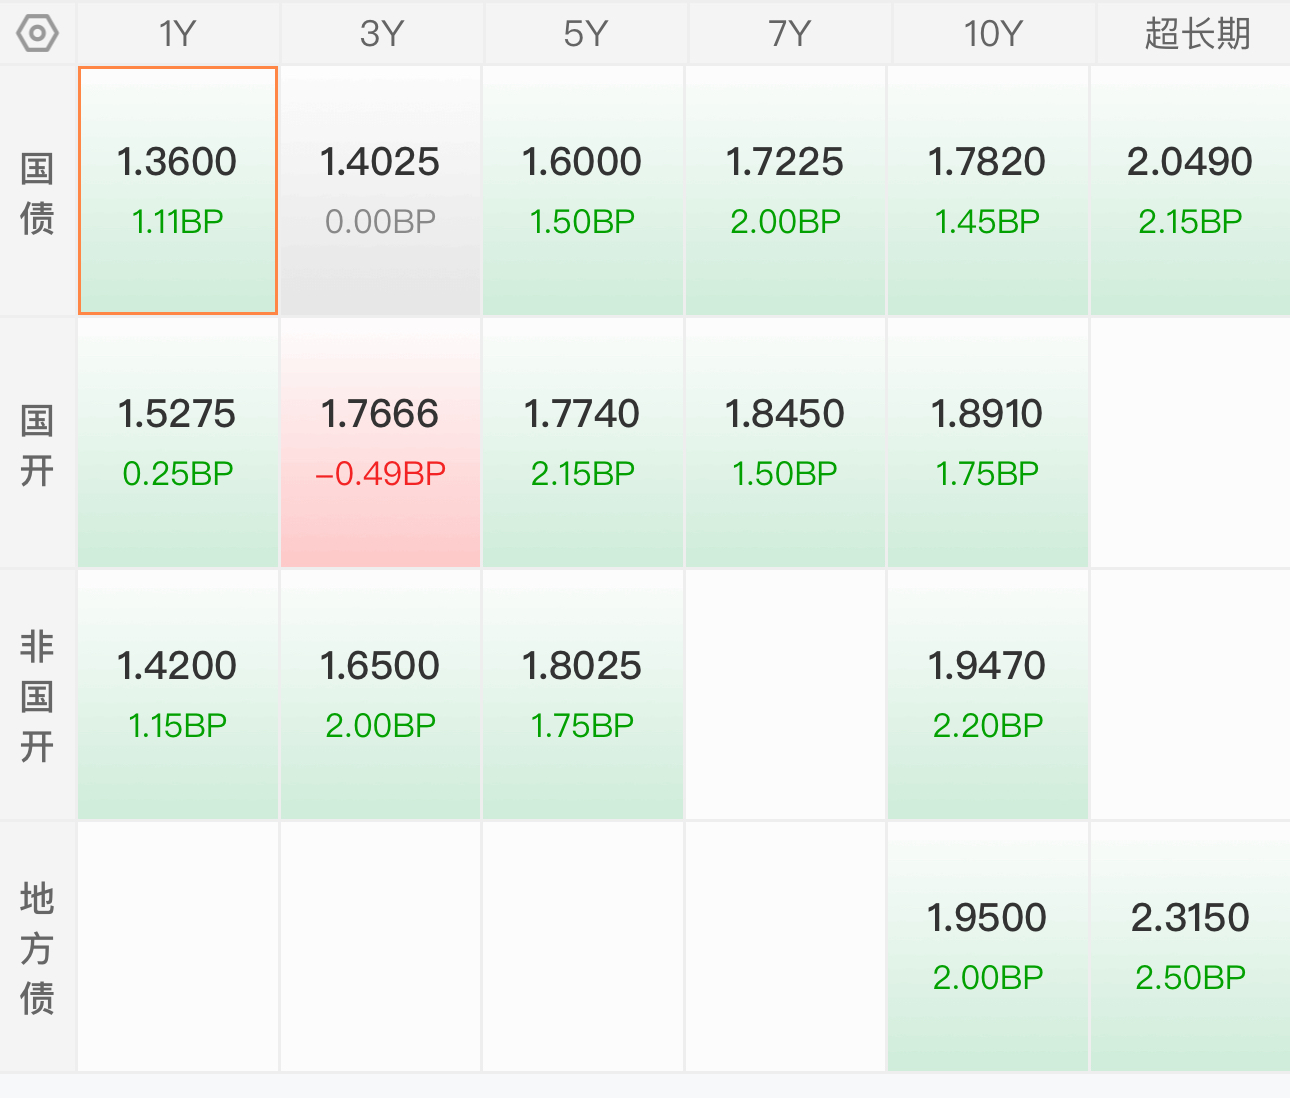Open the 国债 3Y cell 1.4025
This screenshot has height=1098, width=1290.
coord(381,191)
